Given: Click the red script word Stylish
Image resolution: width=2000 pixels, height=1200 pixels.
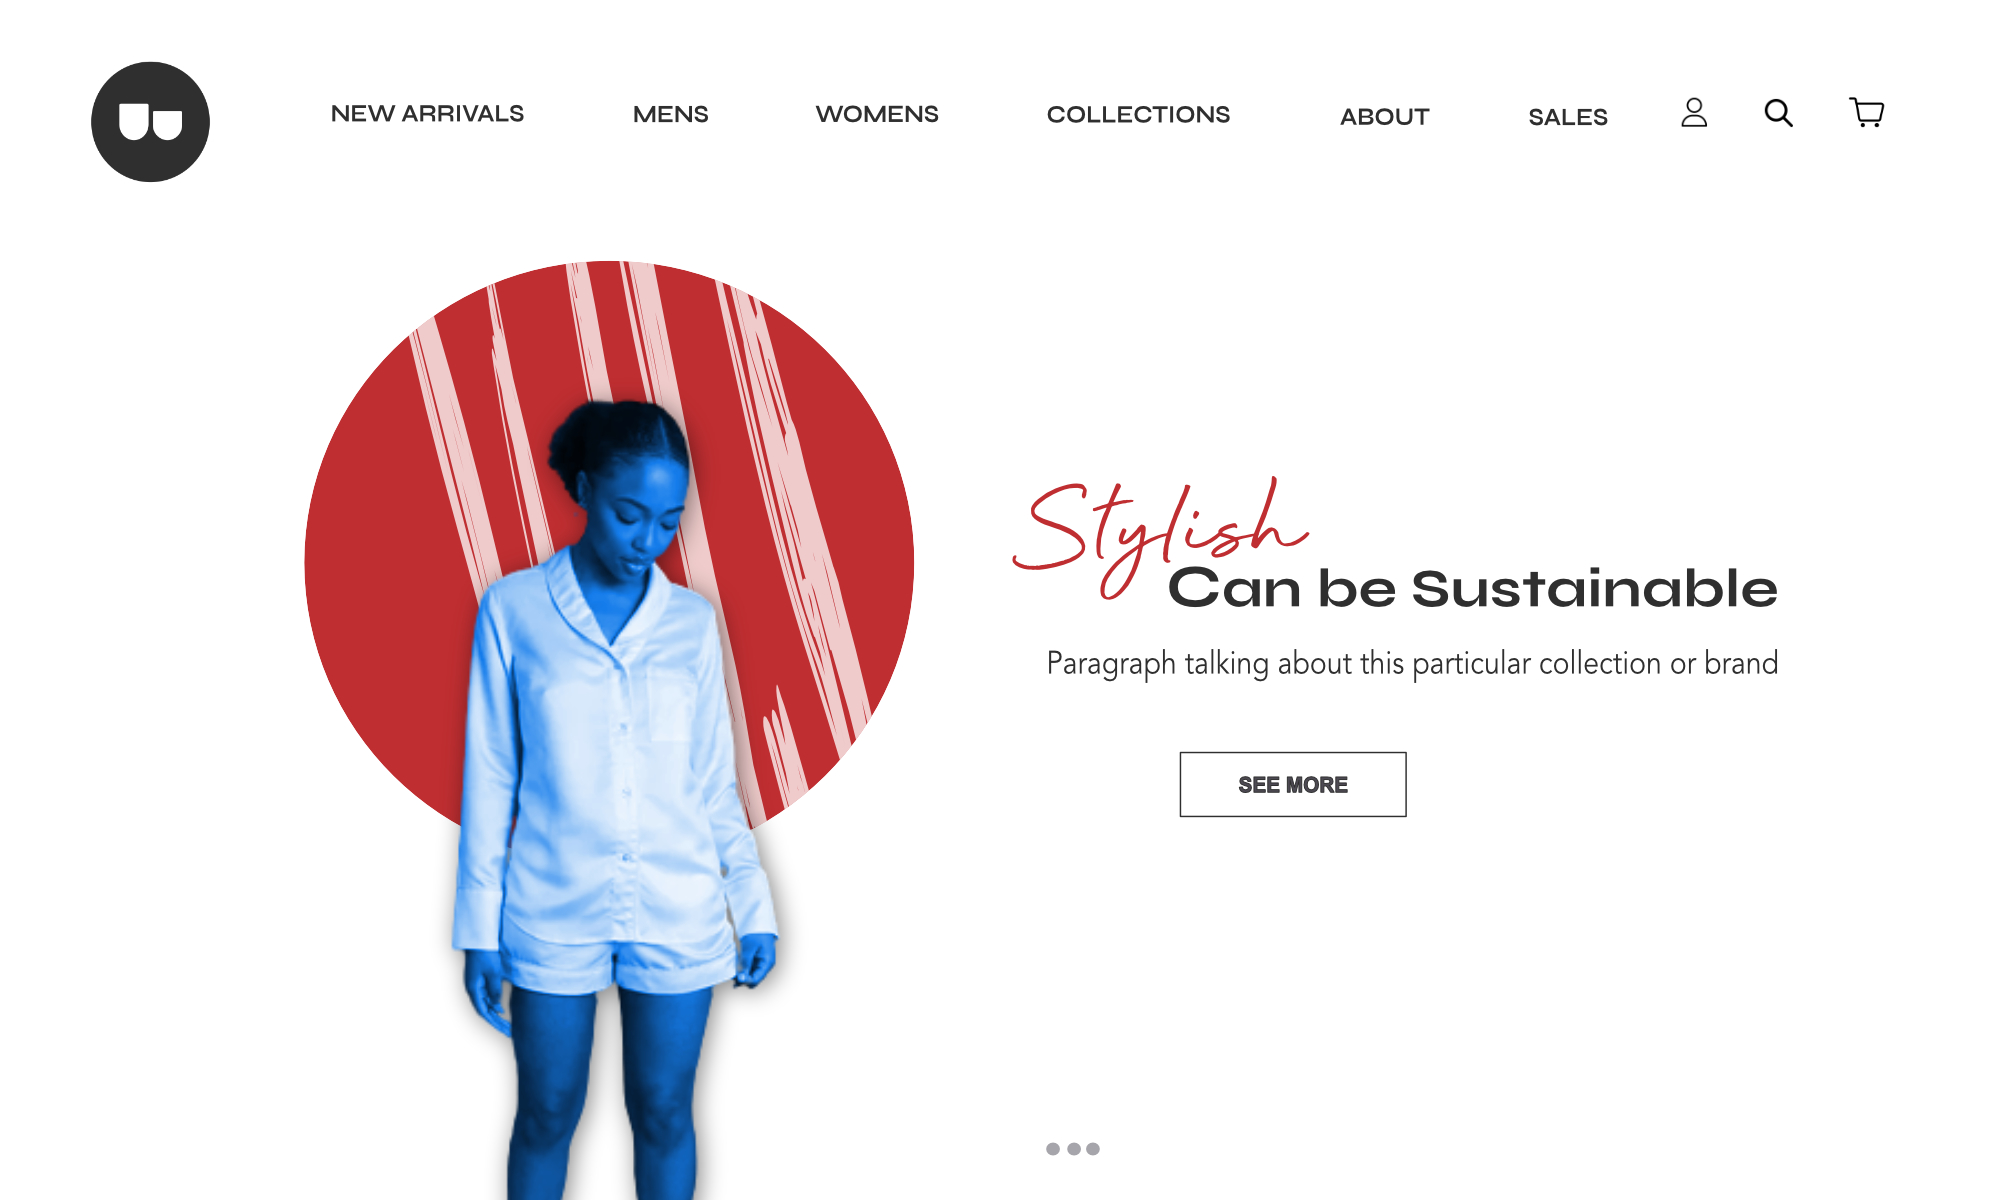Looking at the screenshot, I should [x=1160, y=535].
